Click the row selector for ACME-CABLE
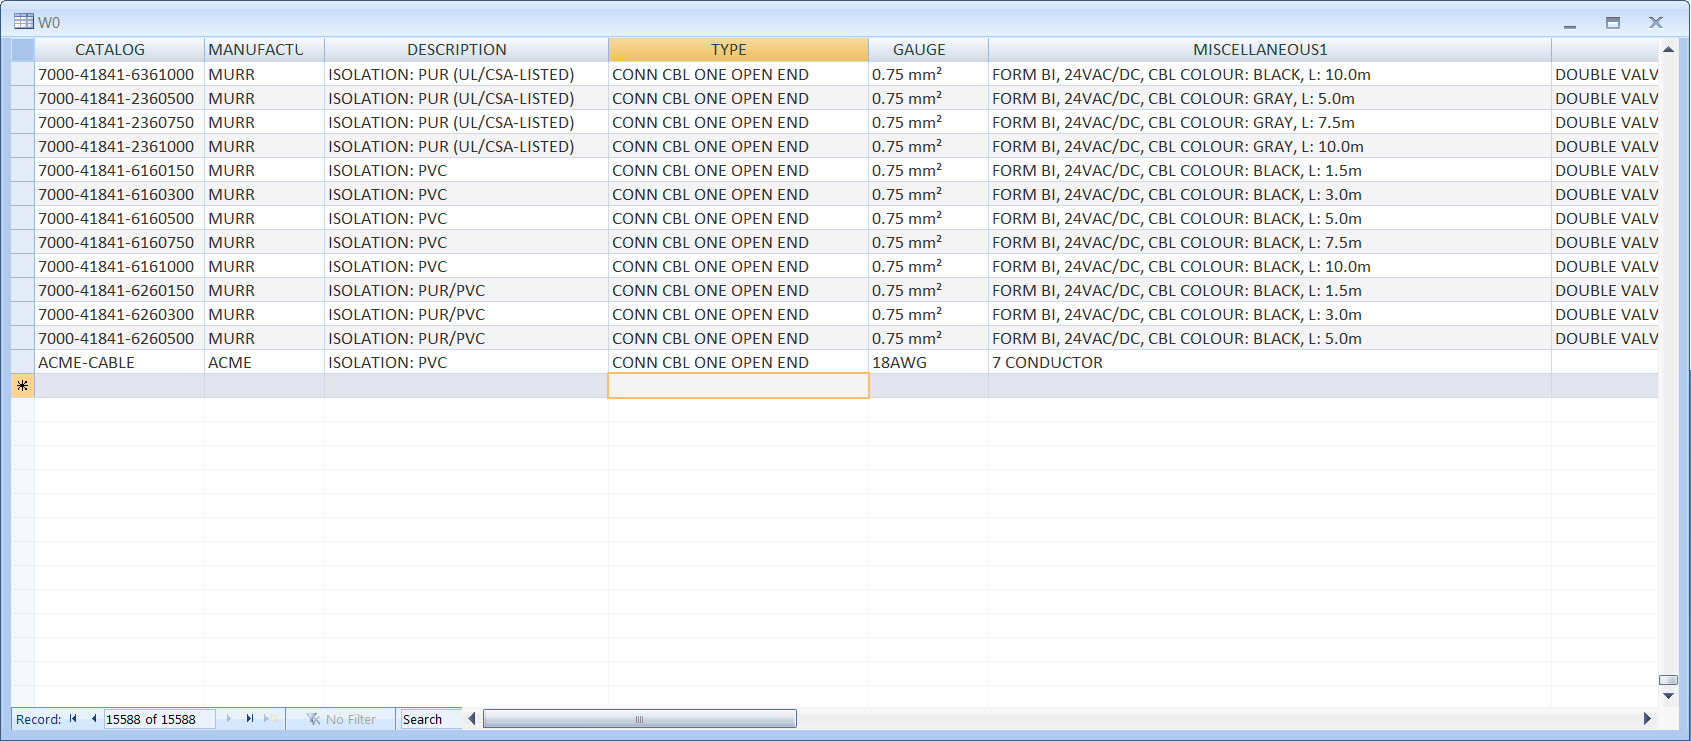Viewport: 1691px width, 741px height. tap(23, 362)
